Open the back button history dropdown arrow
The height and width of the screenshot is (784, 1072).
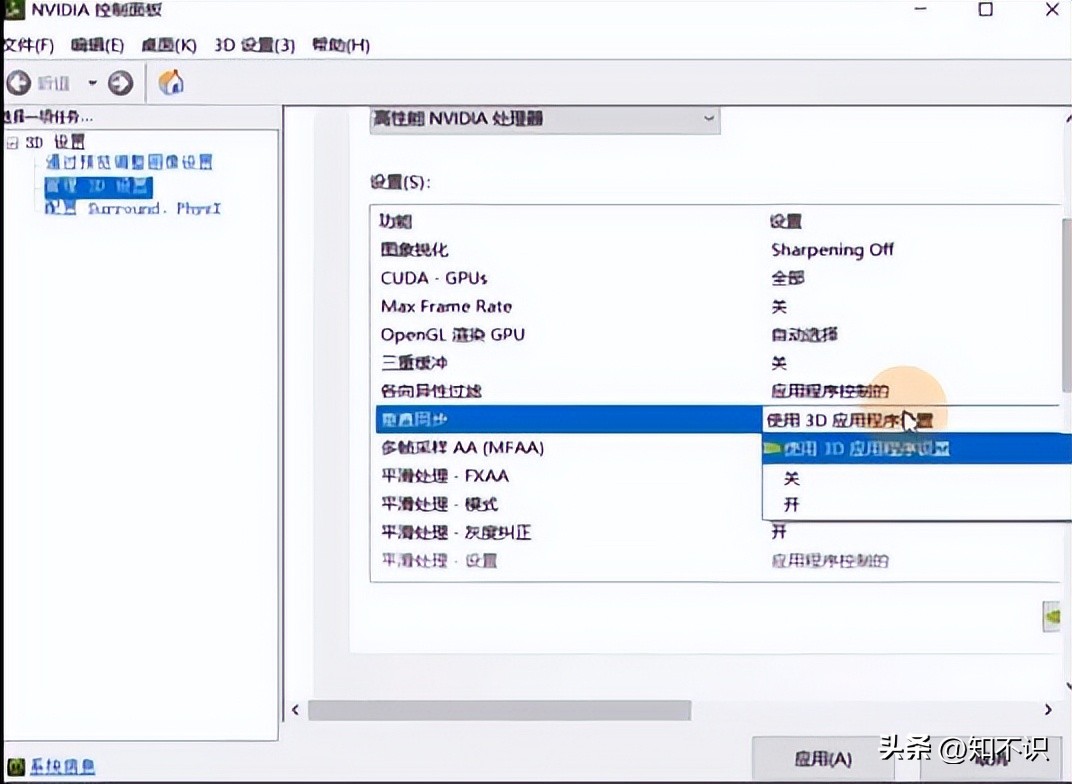(93, 82)
